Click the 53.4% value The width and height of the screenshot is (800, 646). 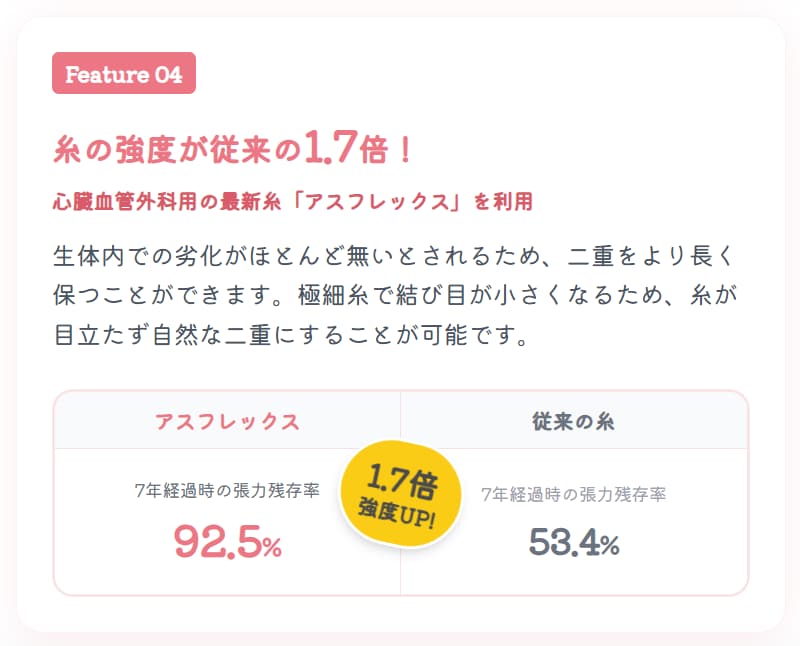pyautogui.click(x=573, y=542)
